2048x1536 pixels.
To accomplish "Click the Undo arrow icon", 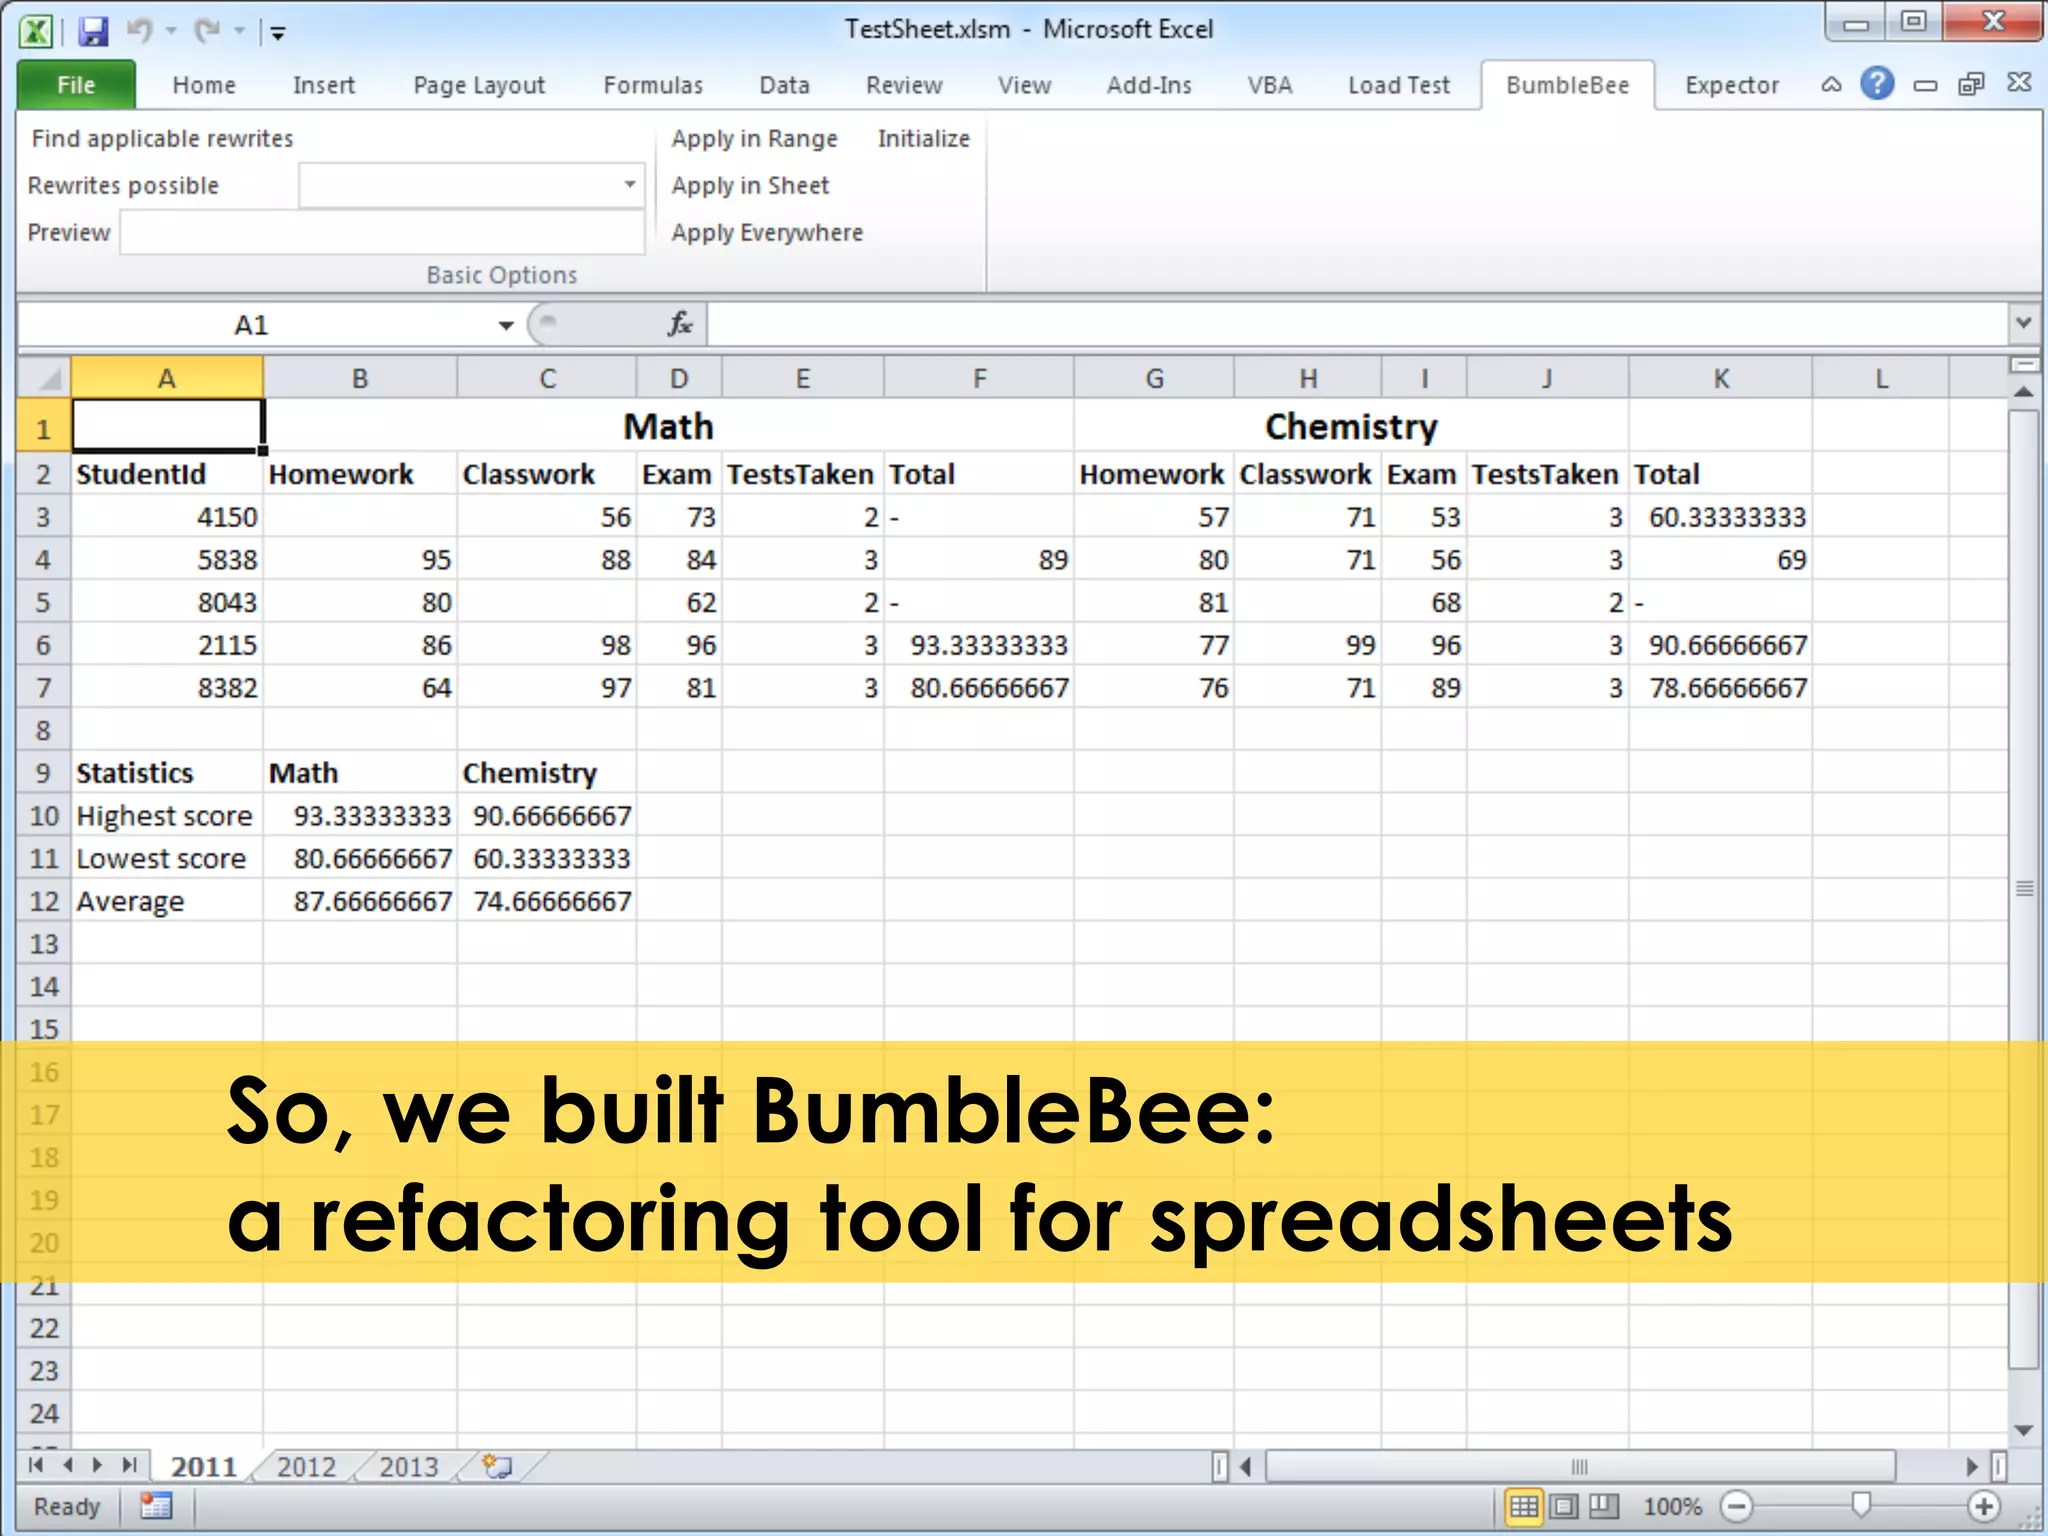I will (x=139, y=31).
